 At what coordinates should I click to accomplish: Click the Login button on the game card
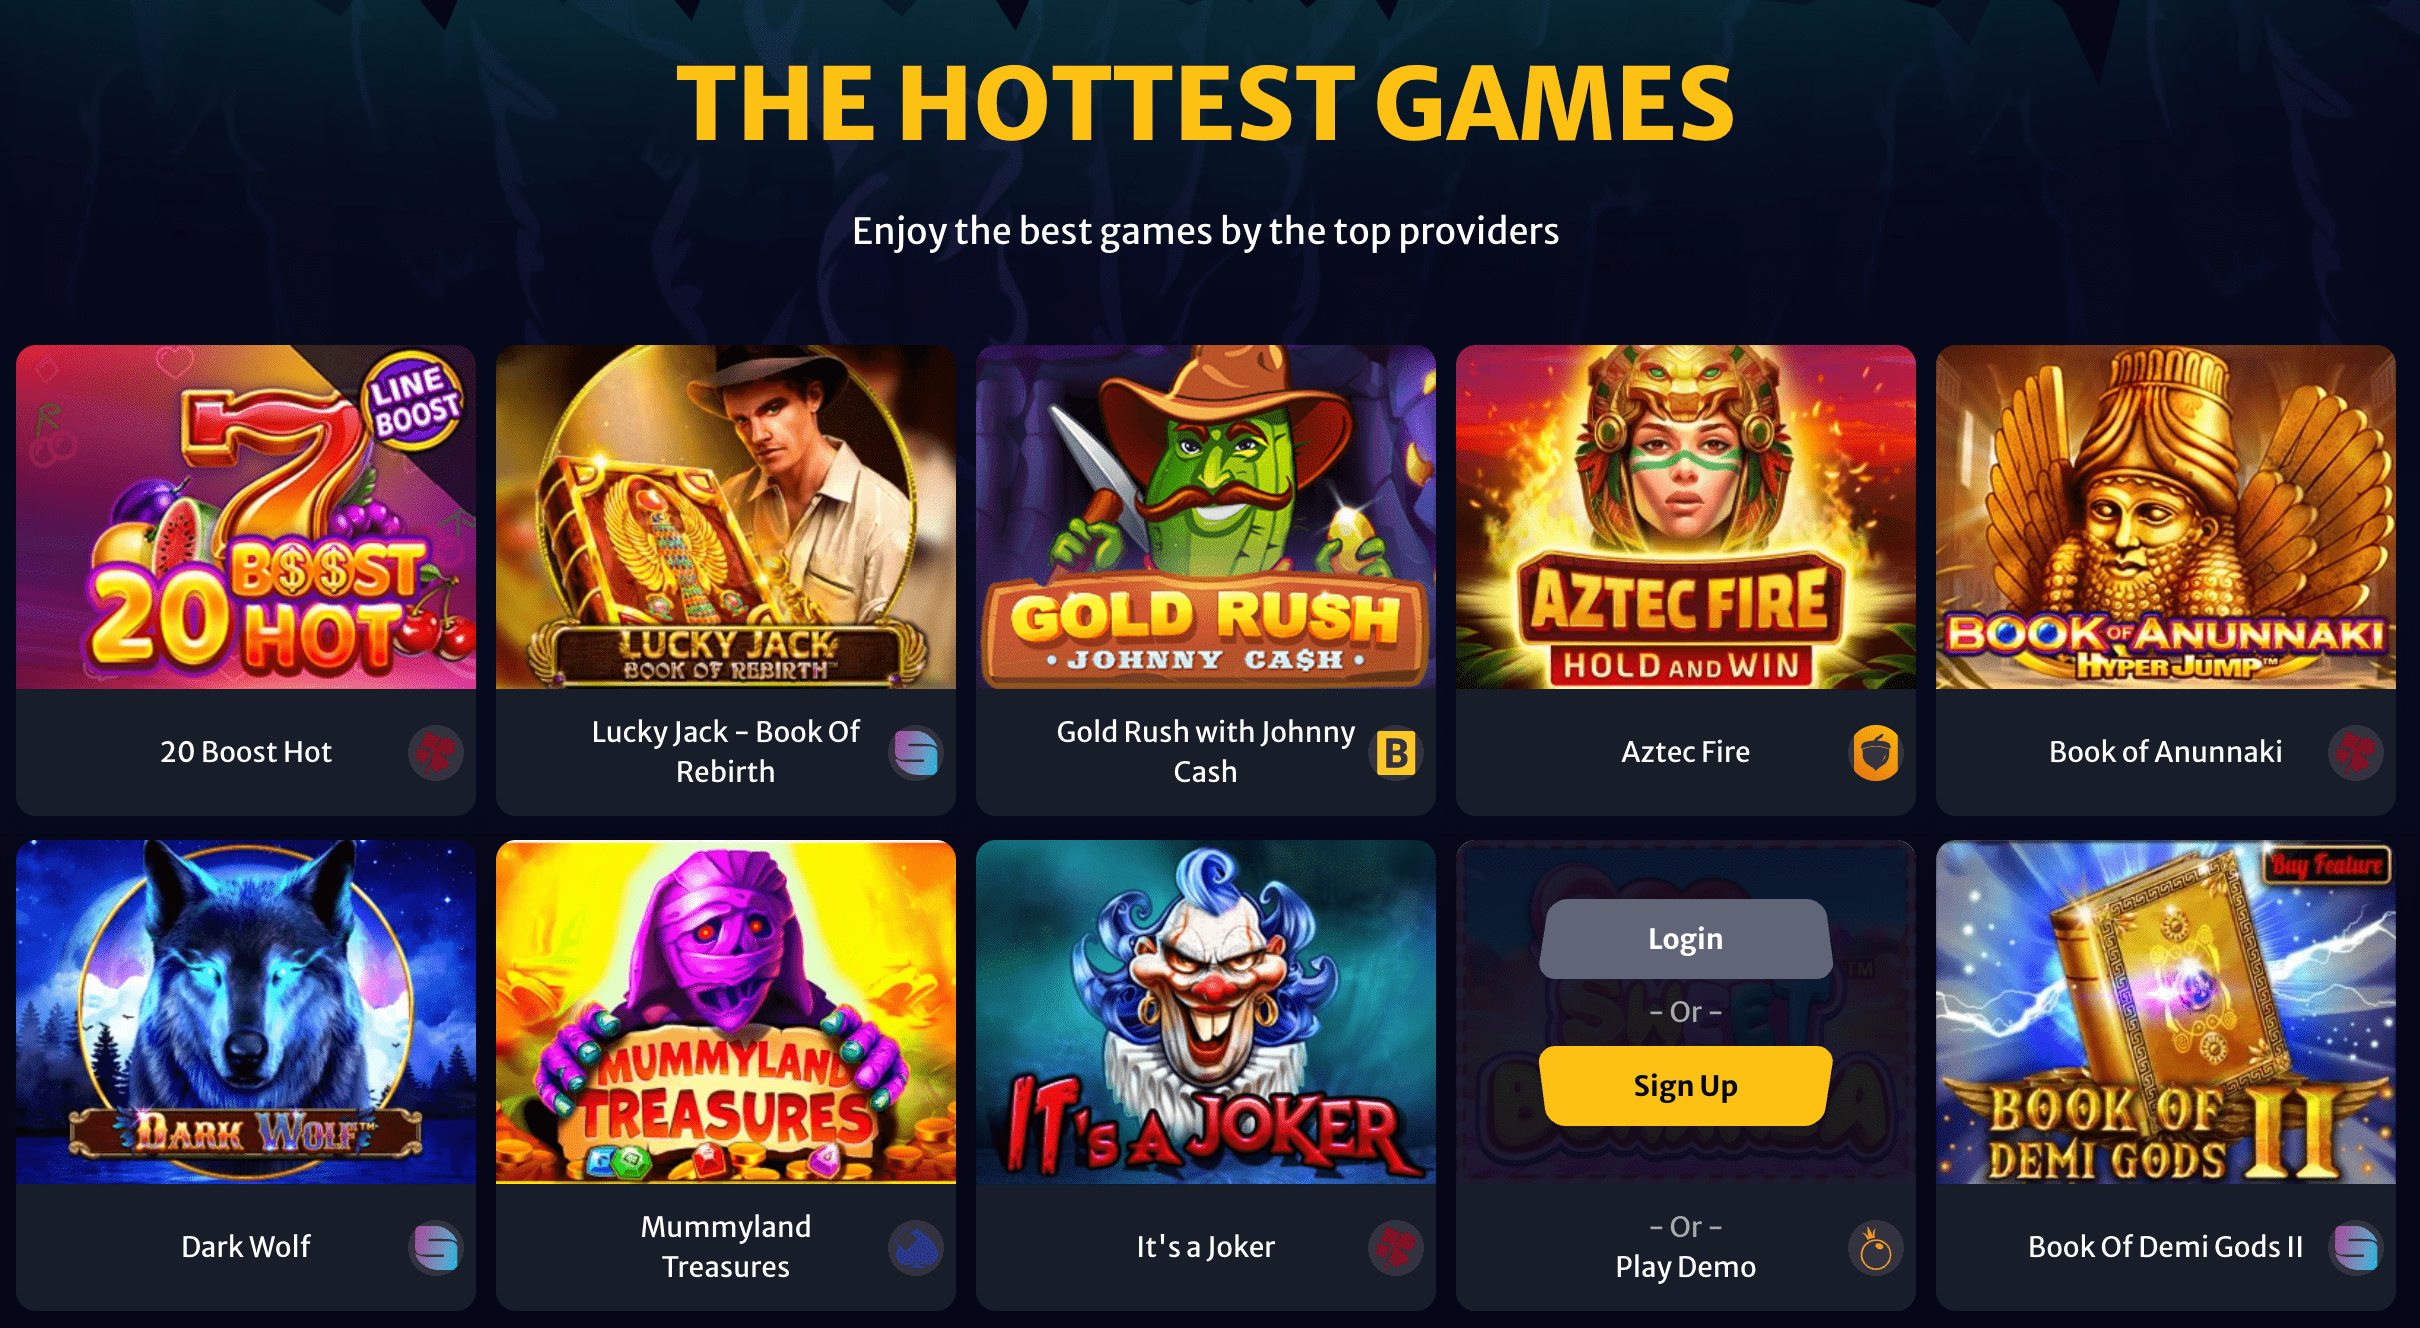pyautogui.click(x=1686, y=938)
